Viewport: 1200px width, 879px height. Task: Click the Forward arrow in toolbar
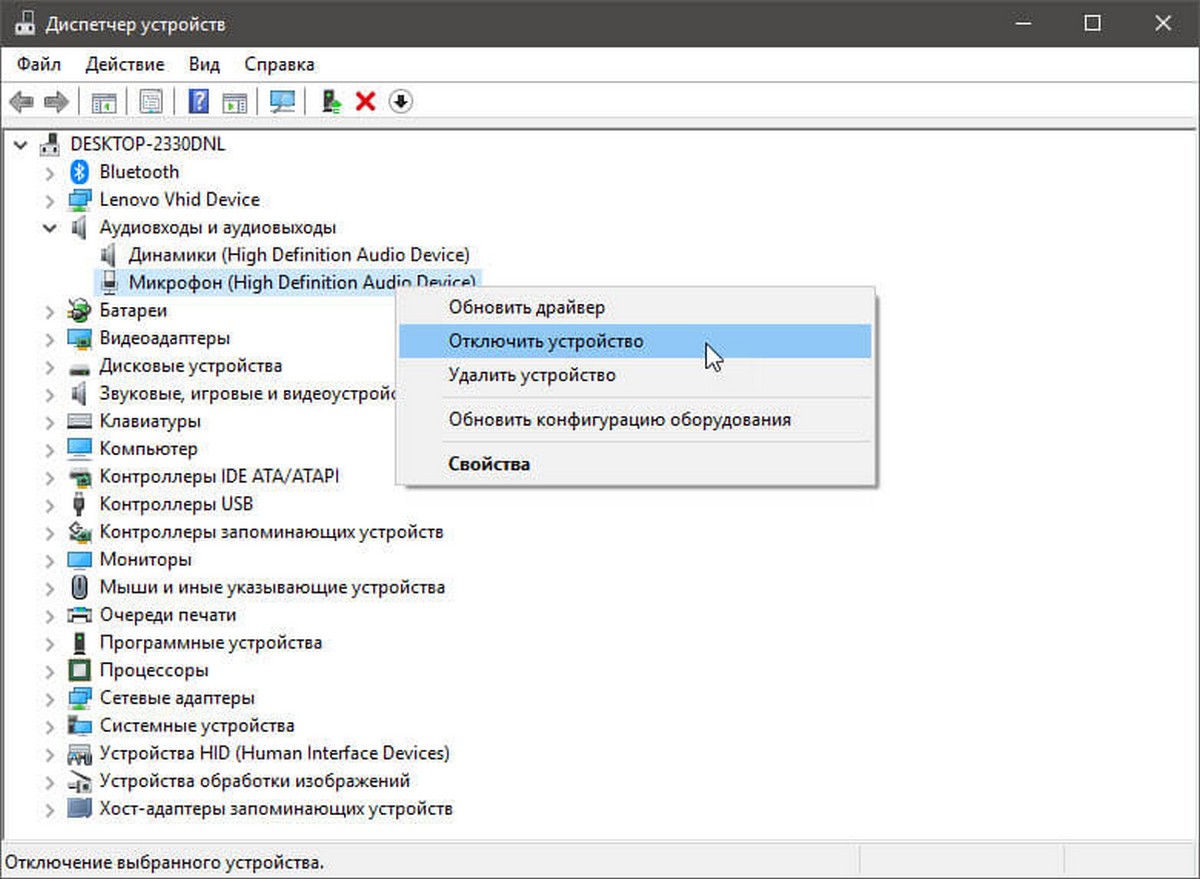(x=56, y=101)
